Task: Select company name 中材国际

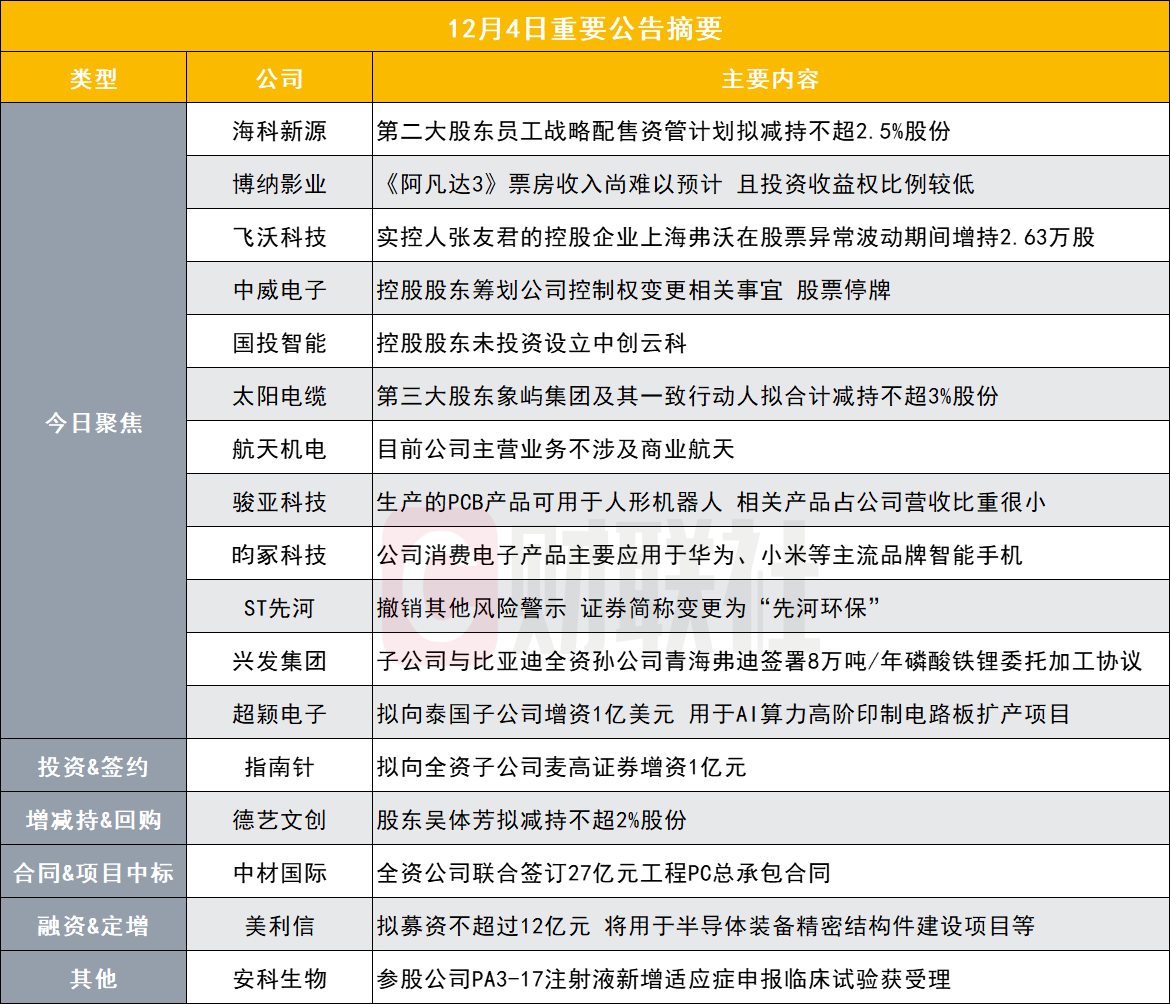Action: (279, 873)
